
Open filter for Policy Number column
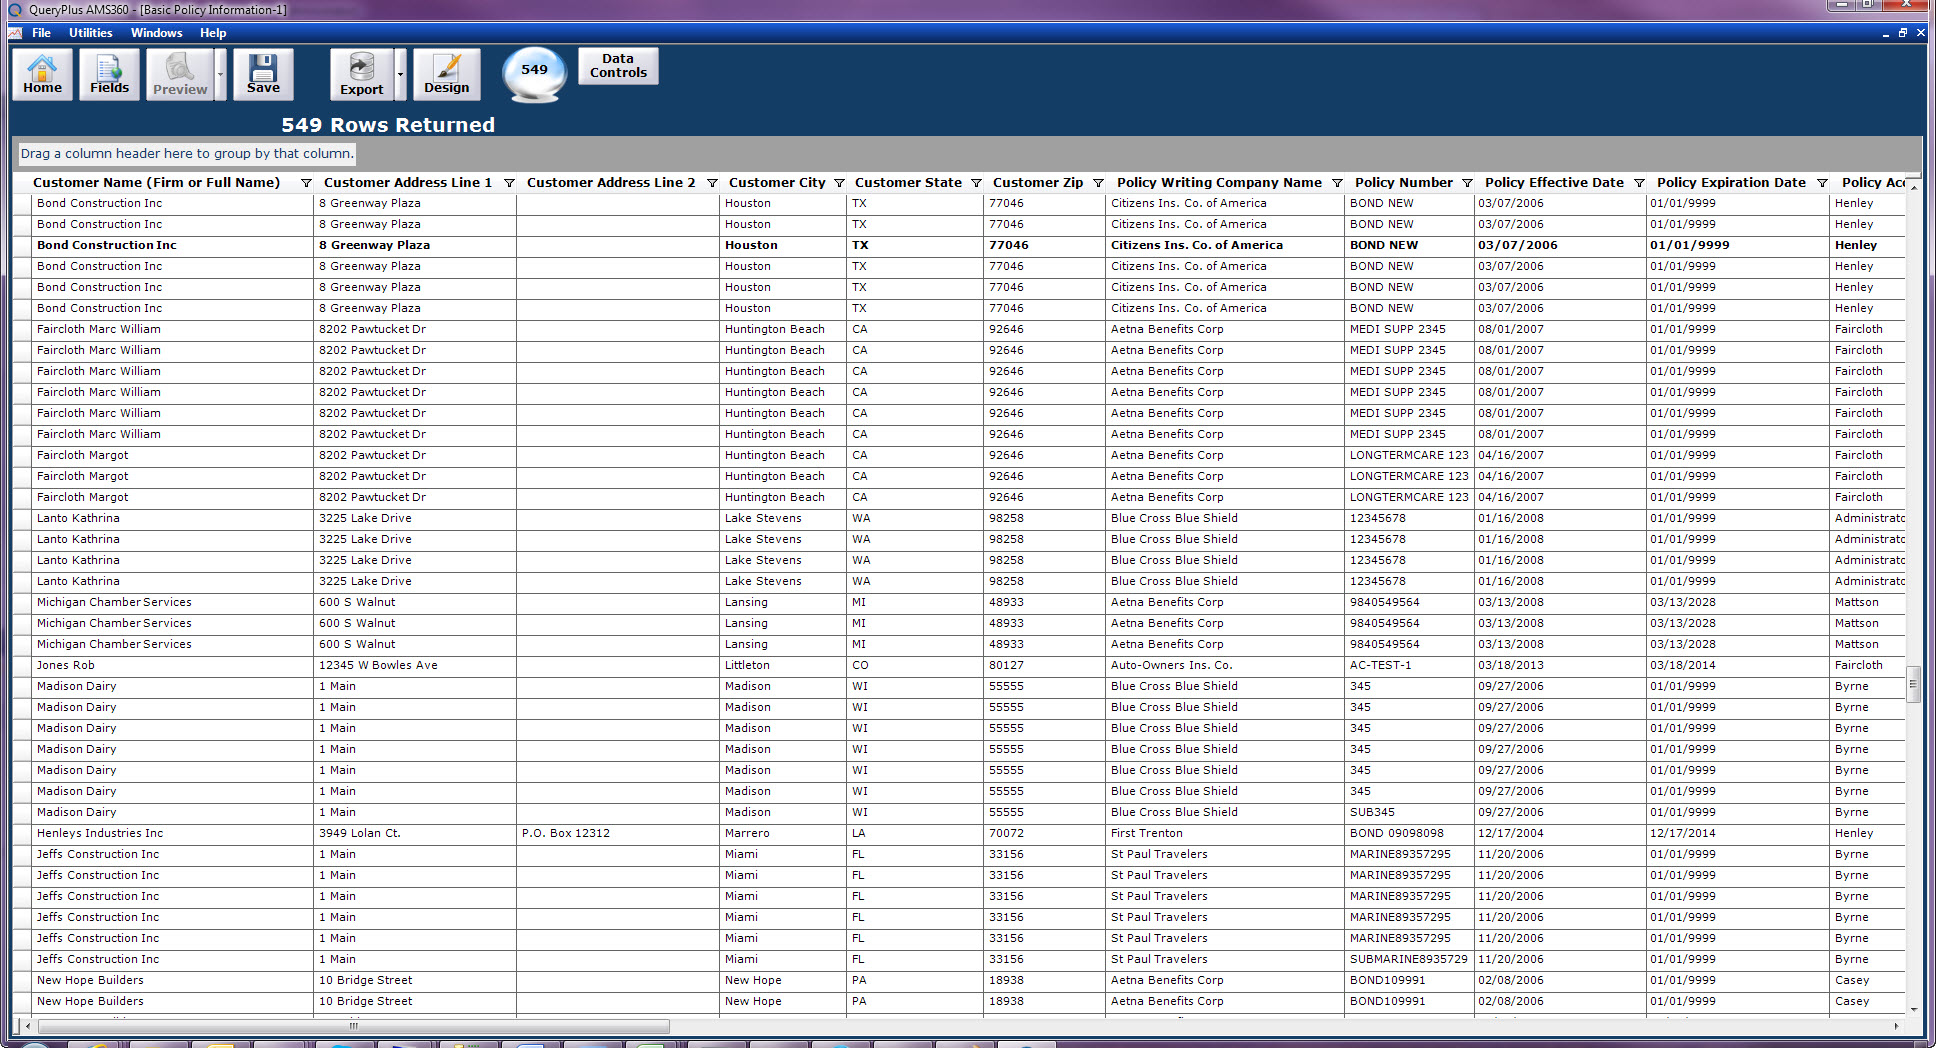(1467, 183)
